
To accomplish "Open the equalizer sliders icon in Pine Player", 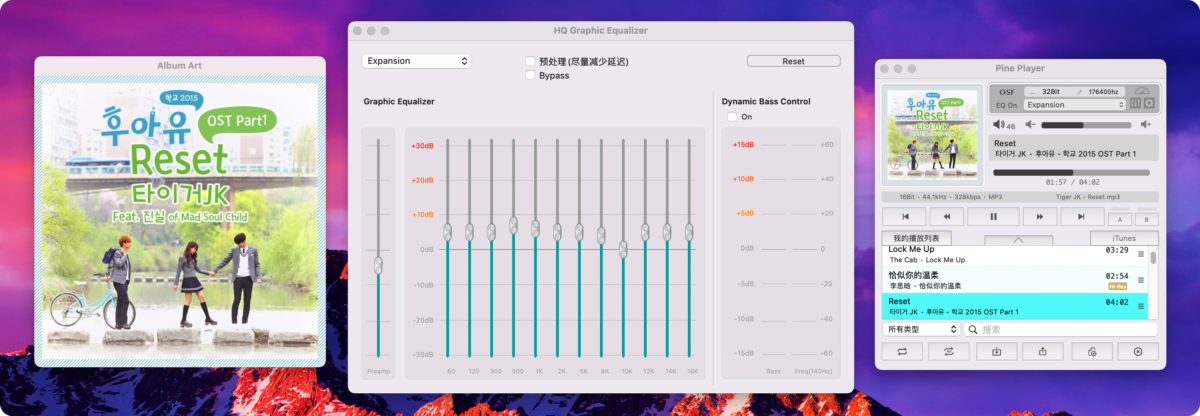I will click(x=1135, y=103).
